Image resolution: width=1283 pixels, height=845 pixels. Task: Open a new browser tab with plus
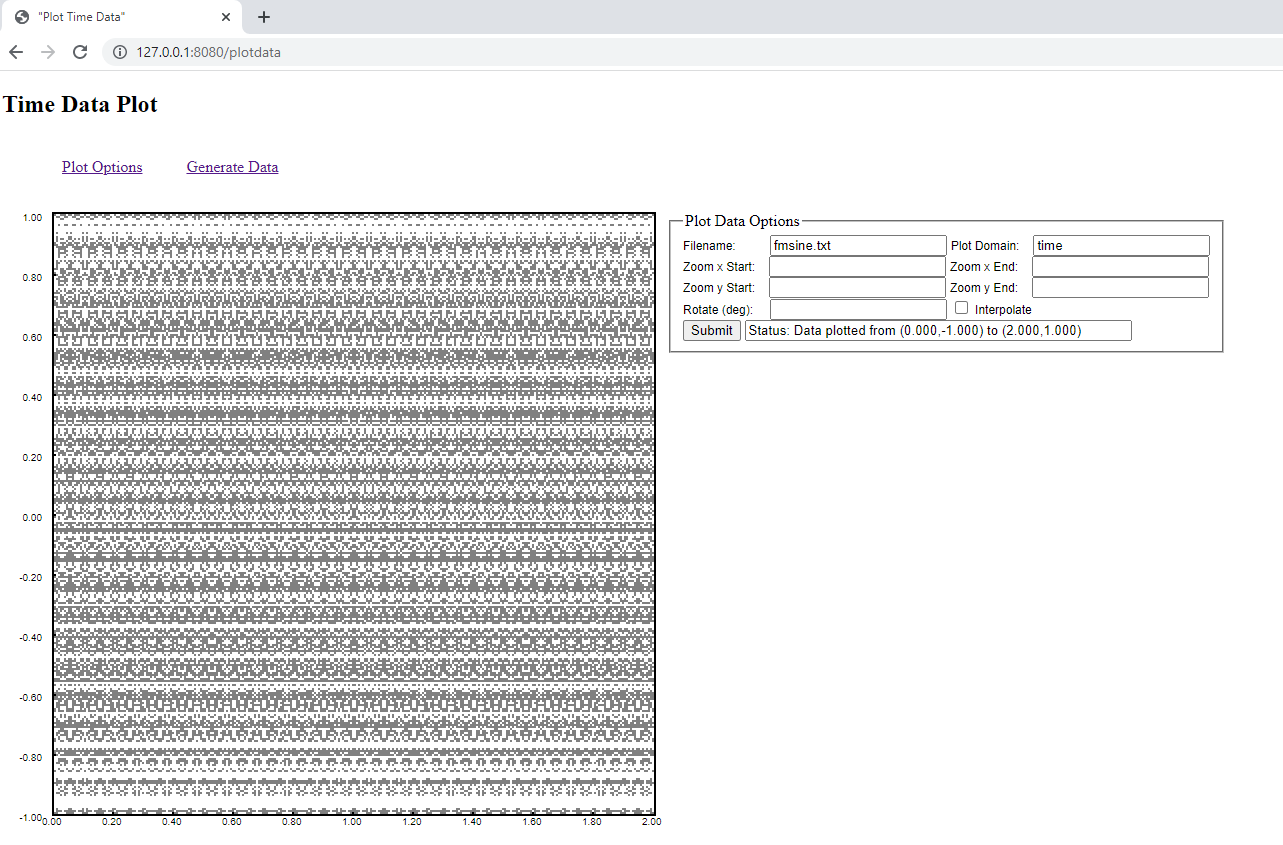(x=264, y=17)
